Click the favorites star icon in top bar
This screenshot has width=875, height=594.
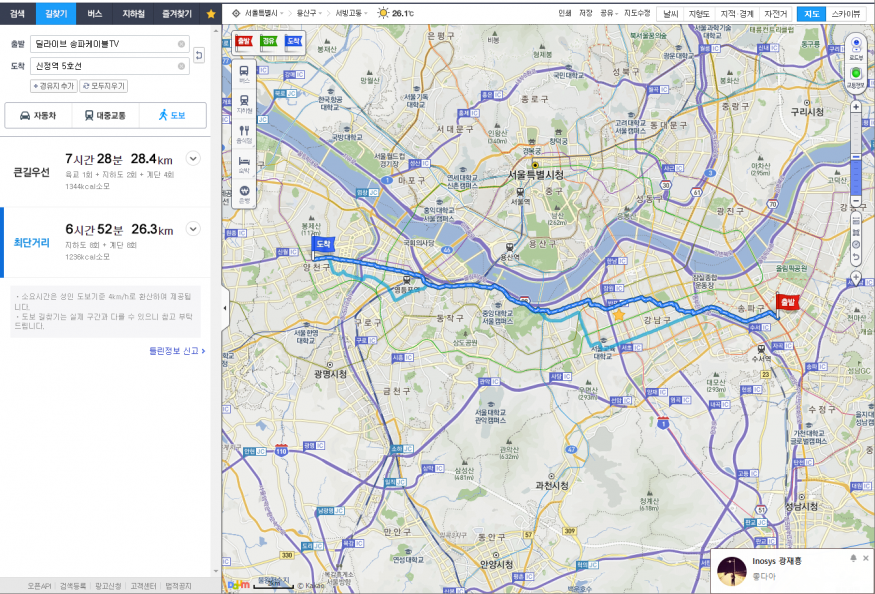(210, 13)
